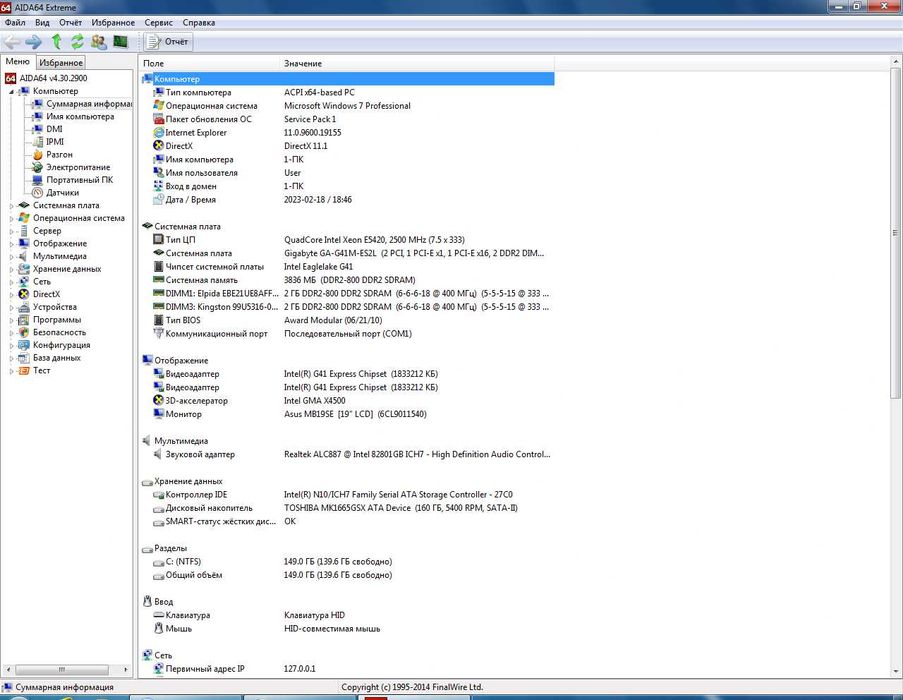Click the DirectX row icon in list
This screenshot has height=700, width=903.
coord(159,146)
